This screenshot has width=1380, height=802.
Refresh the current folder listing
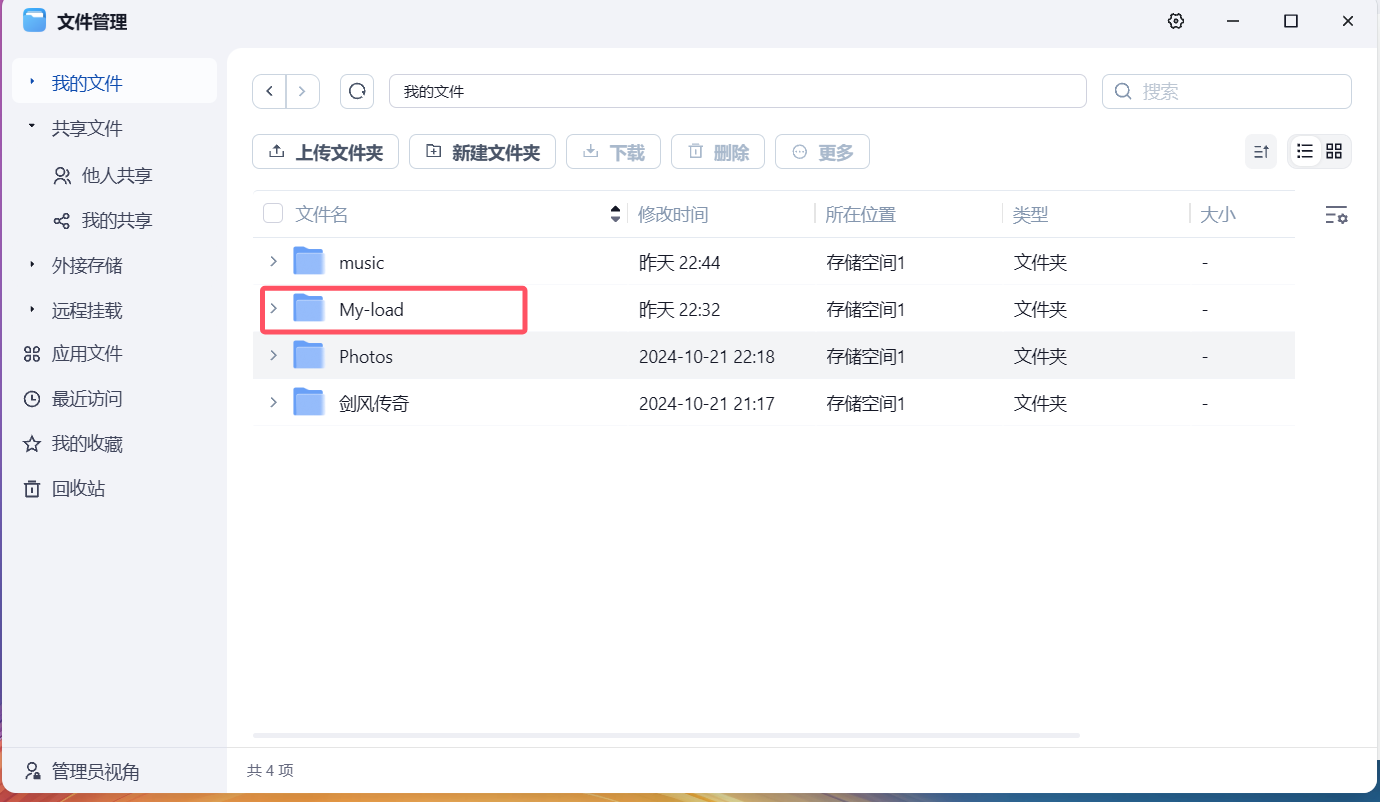point(357,91)
